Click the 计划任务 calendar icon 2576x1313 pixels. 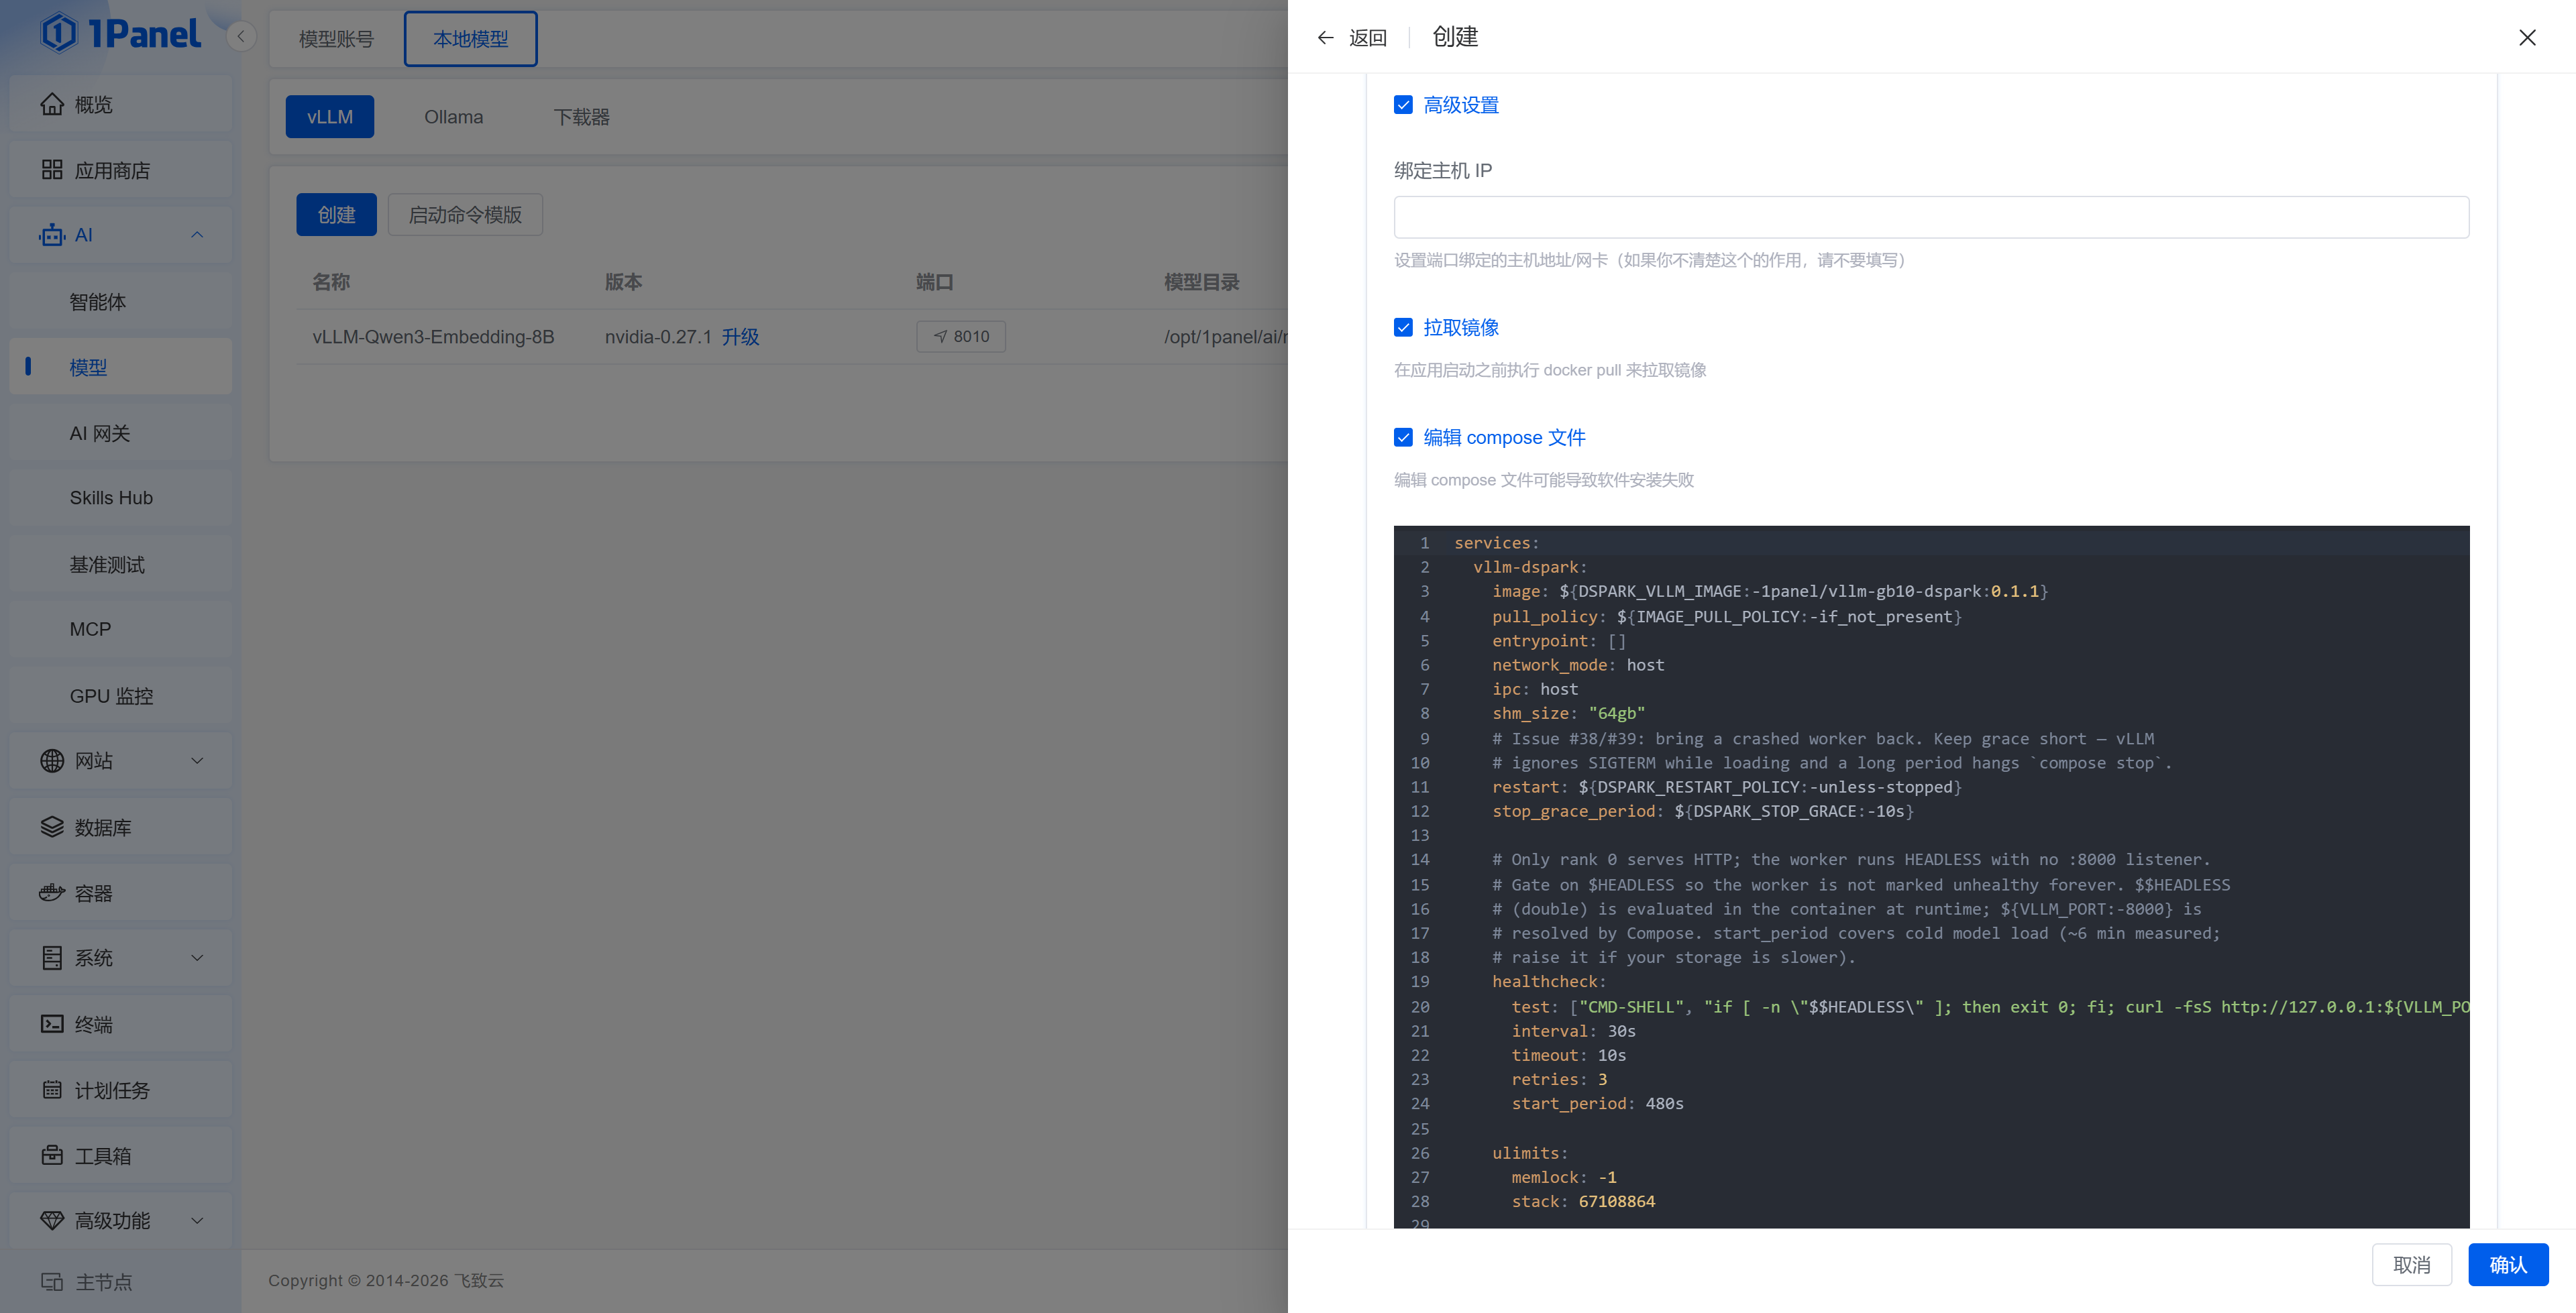(x=52, y=1090)
